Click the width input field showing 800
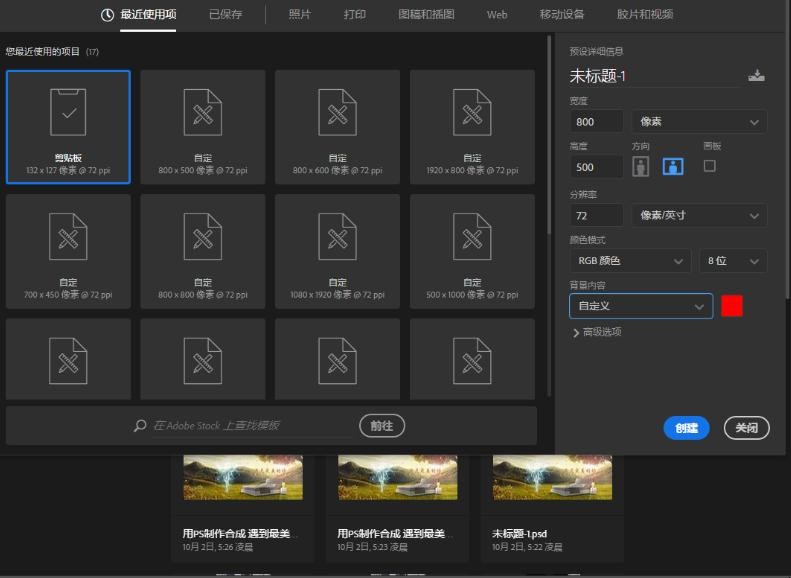This screenshot has height=578, width=791. pyautogui.click(x=596, y=122)
